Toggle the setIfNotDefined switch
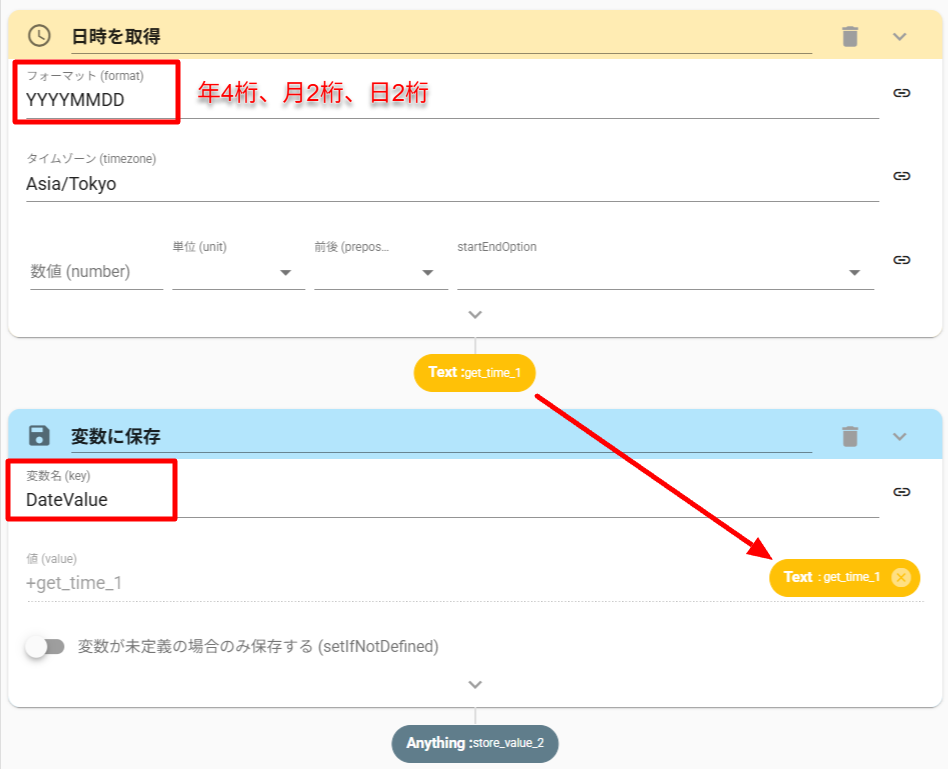 [45, 647]
